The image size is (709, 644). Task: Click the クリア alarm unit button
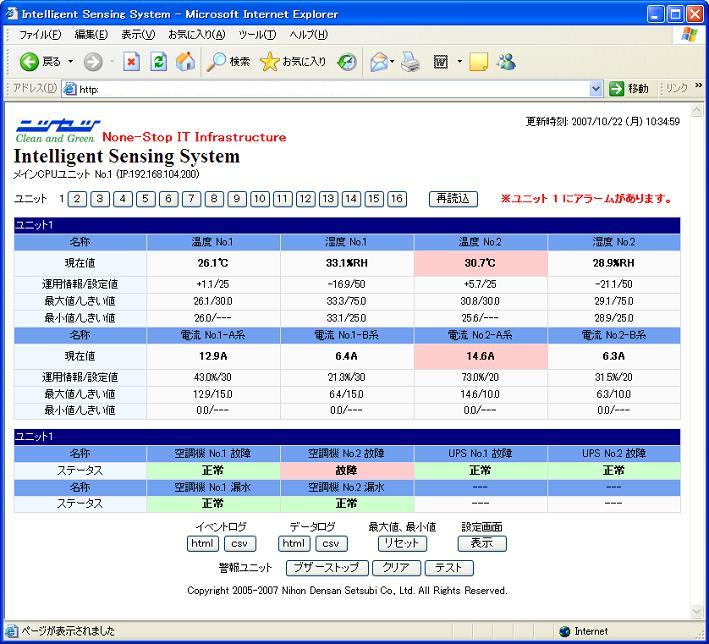(x=397, y=568)
